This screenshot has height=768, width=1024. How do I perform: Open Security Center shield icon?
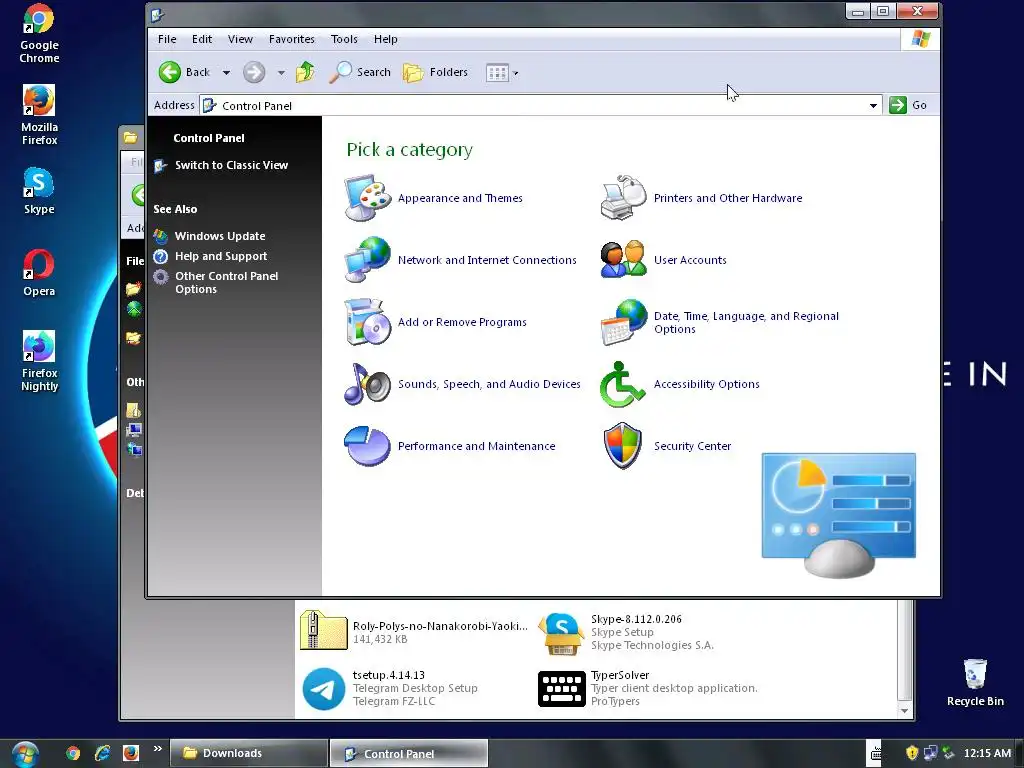pyautogui.click(x=623, y=446)
